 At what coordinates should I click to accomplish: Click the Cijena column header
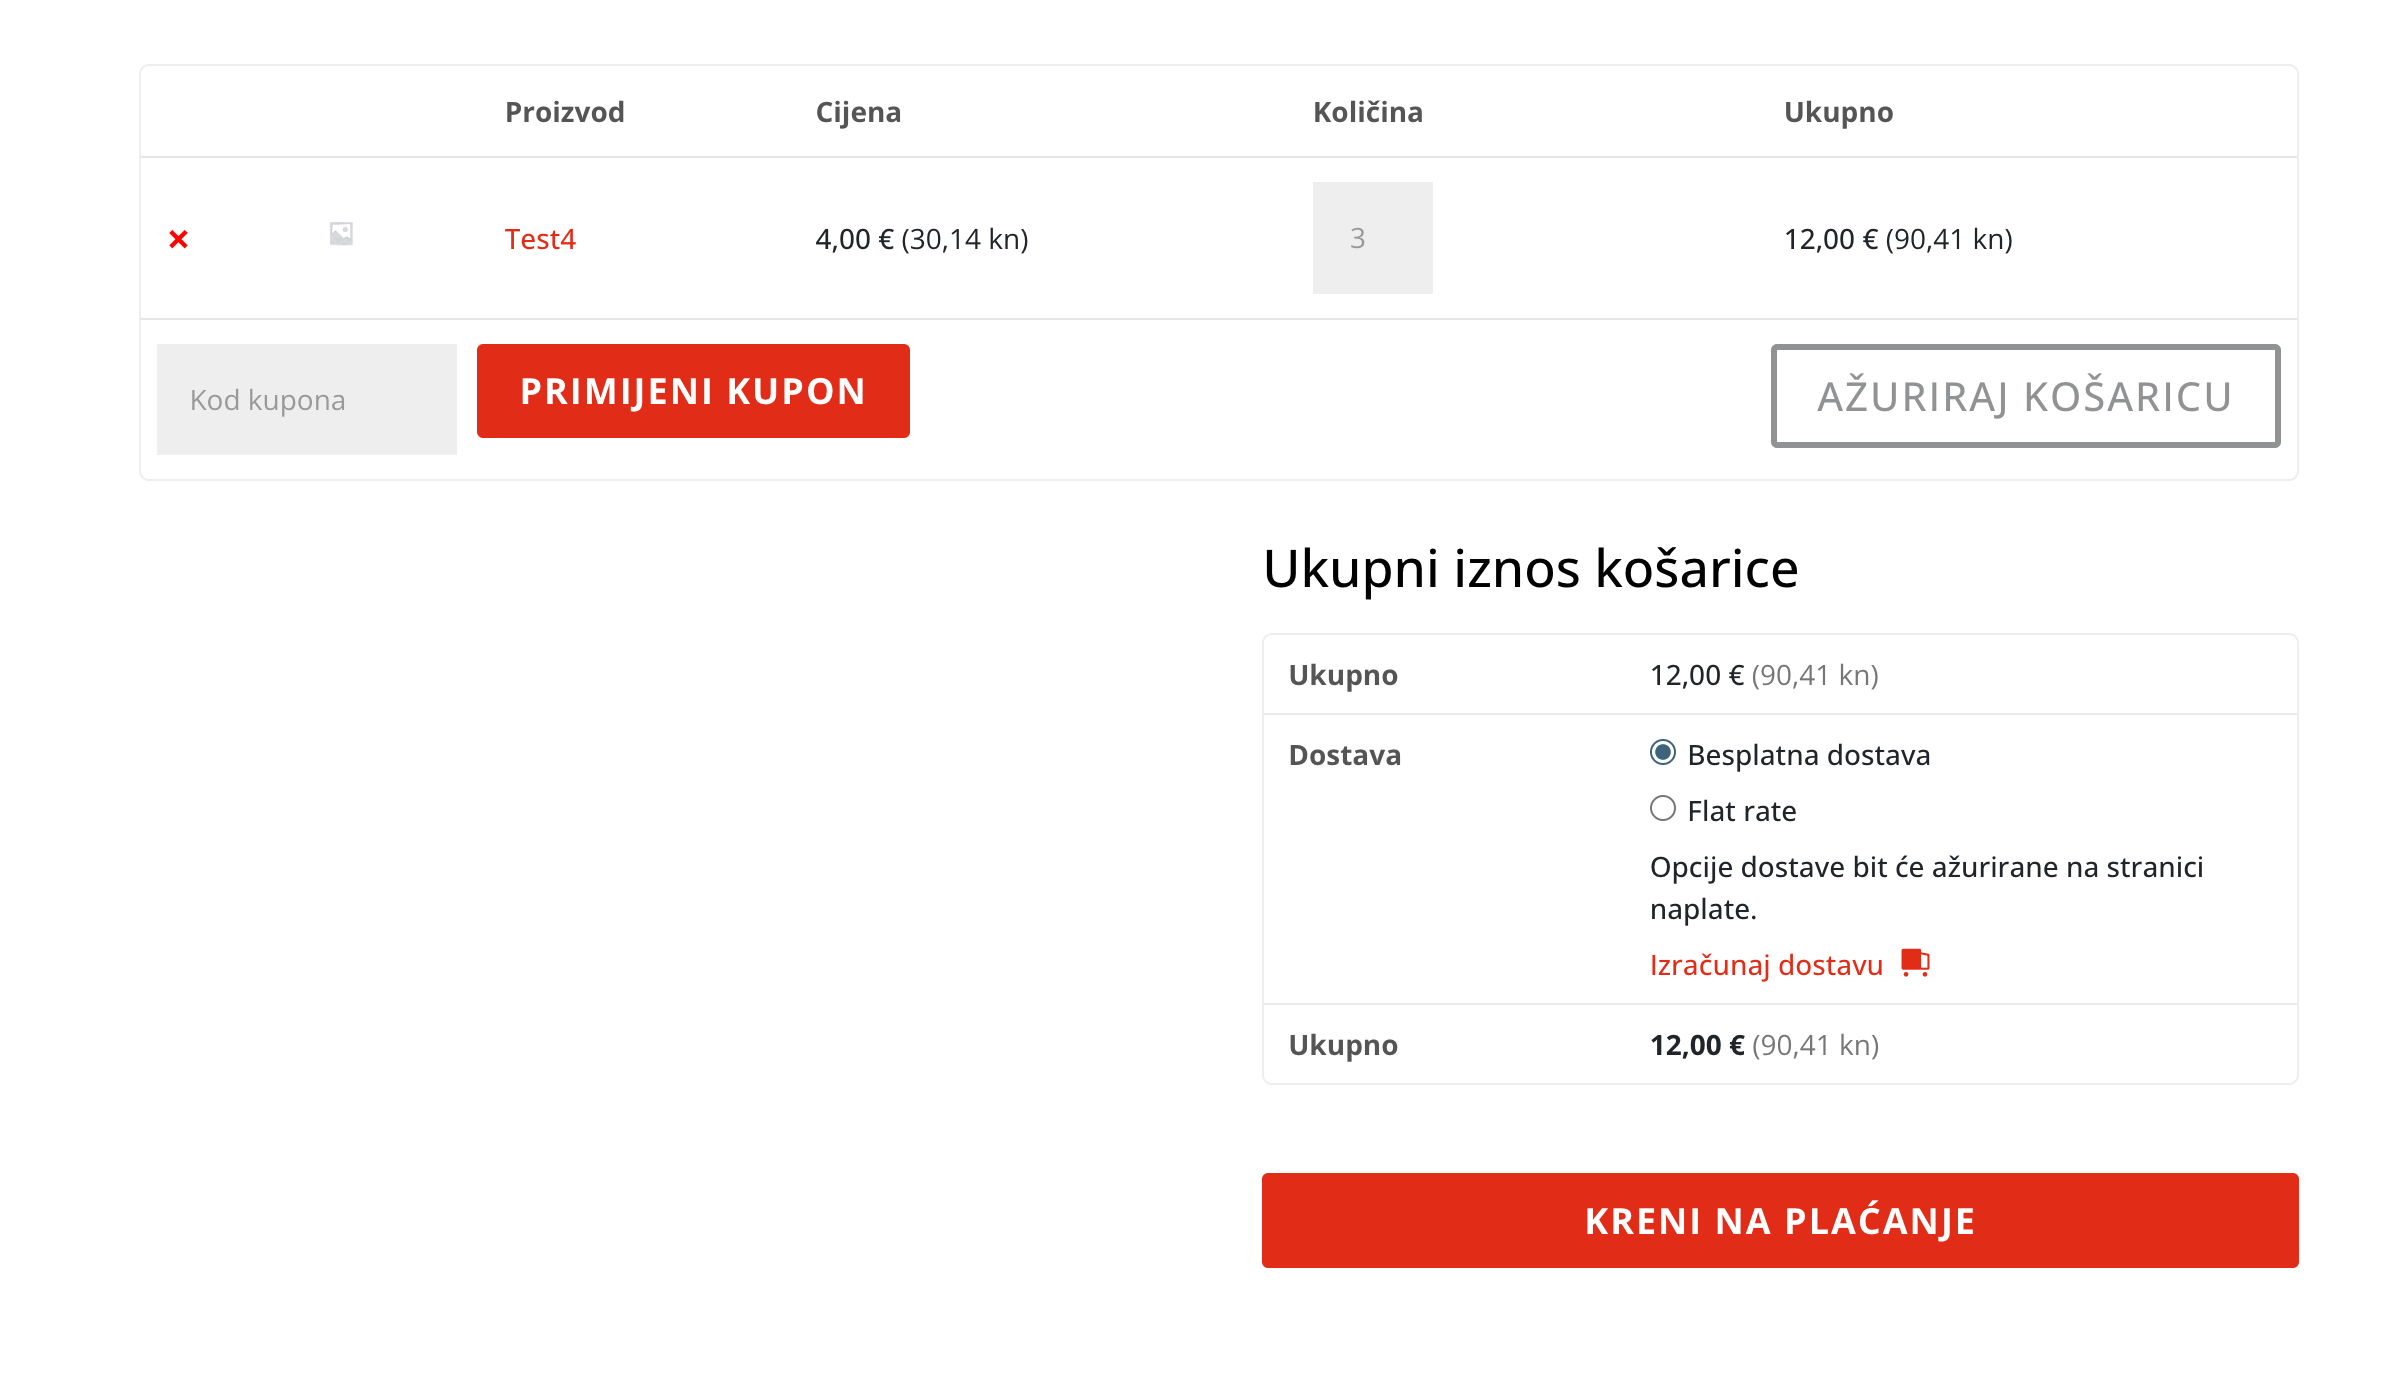pyautogui.click(x=858, y=112)
